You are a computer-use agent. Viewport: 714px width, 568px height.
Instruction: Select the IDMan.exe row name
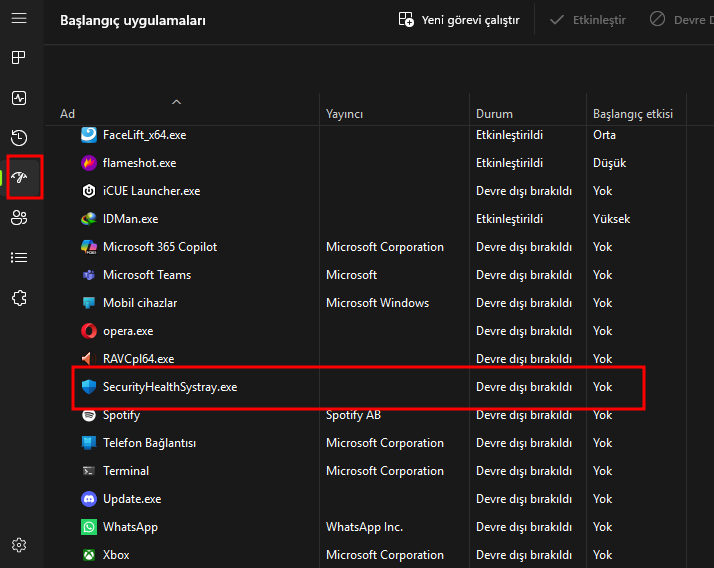click(x=131, y=219)
